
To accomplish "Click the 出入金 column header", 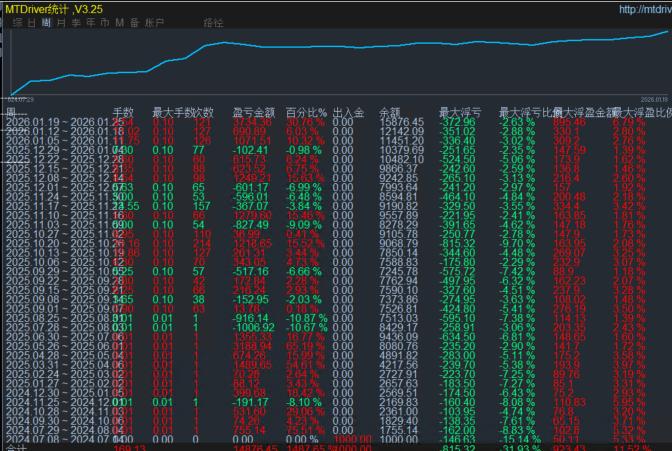I will coord(348,113).
